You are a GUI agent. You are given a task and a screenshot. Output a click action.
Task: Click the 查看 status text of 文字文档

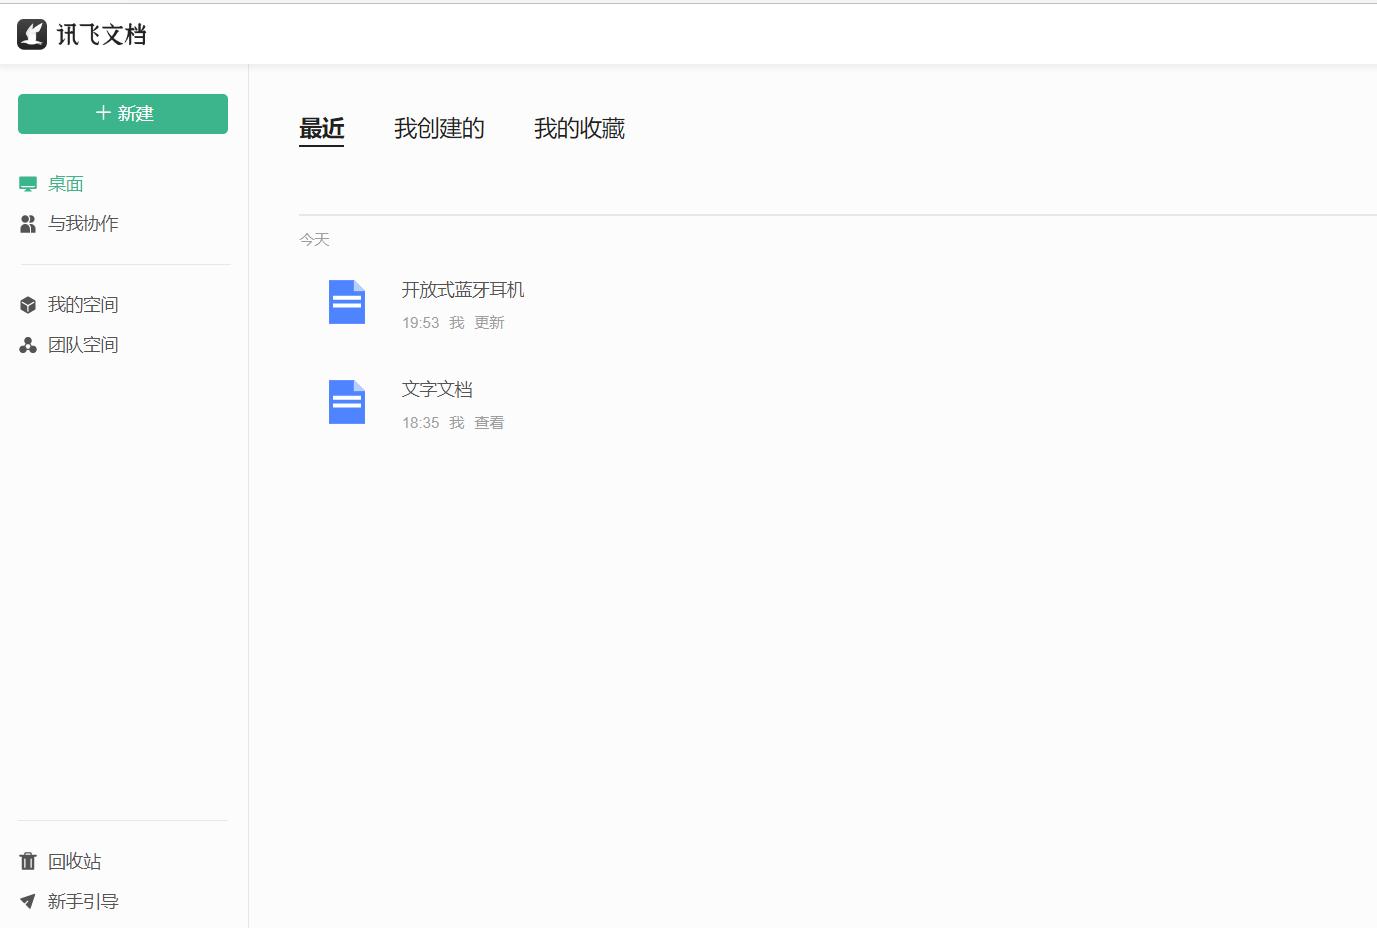click(x=489, y=422)
